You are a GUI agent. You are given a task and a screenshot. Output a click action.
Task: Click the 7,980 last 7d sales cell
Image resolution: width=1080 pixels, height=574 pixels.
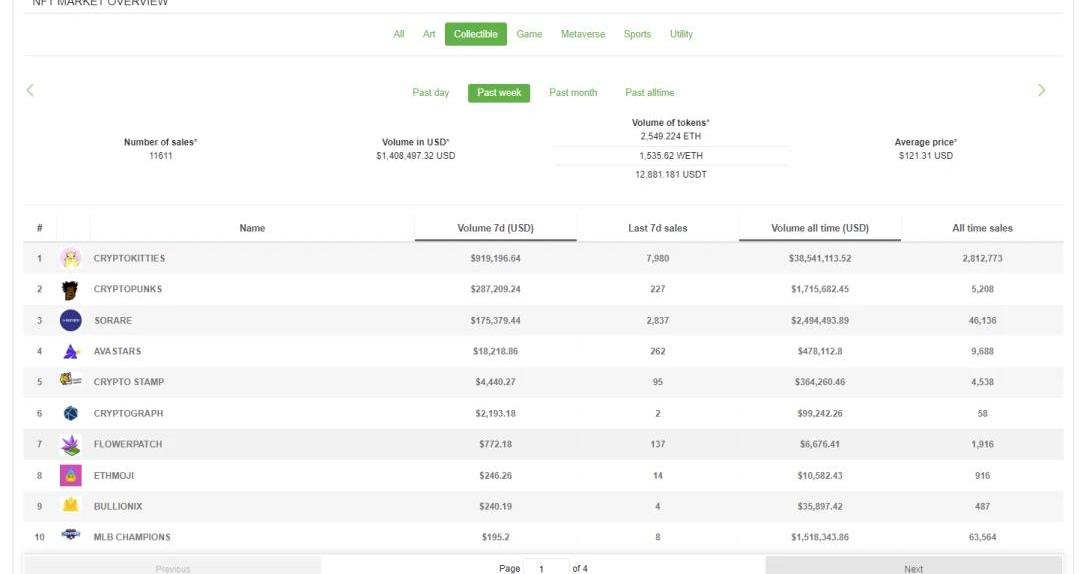[x=657, y=258]
